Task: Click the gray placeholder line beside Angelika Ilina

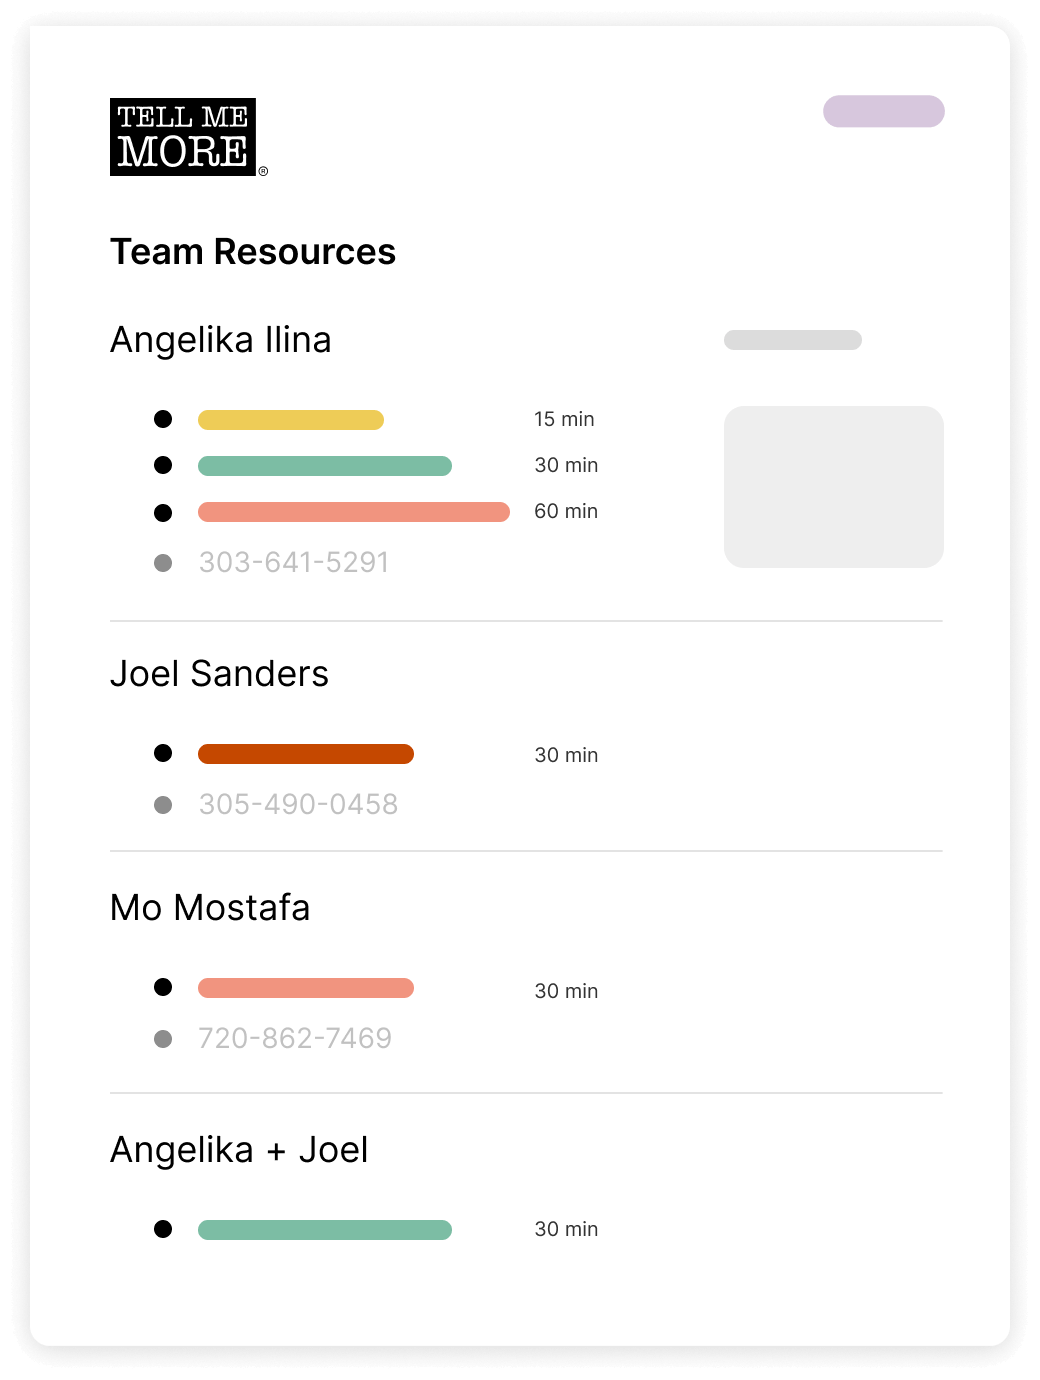Action: (x=792, y=340)
